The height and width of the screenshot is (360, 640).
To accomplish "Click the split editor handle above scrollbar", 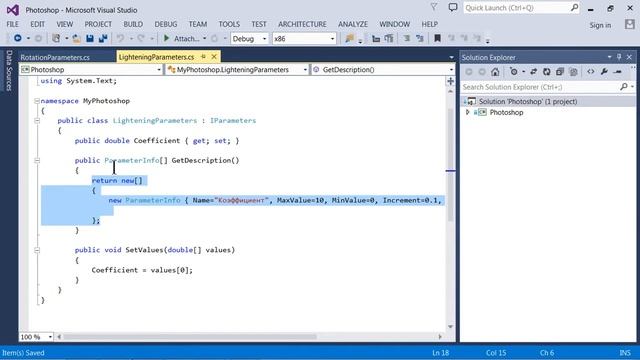I will pyautogui.click(x=451, y=81).
